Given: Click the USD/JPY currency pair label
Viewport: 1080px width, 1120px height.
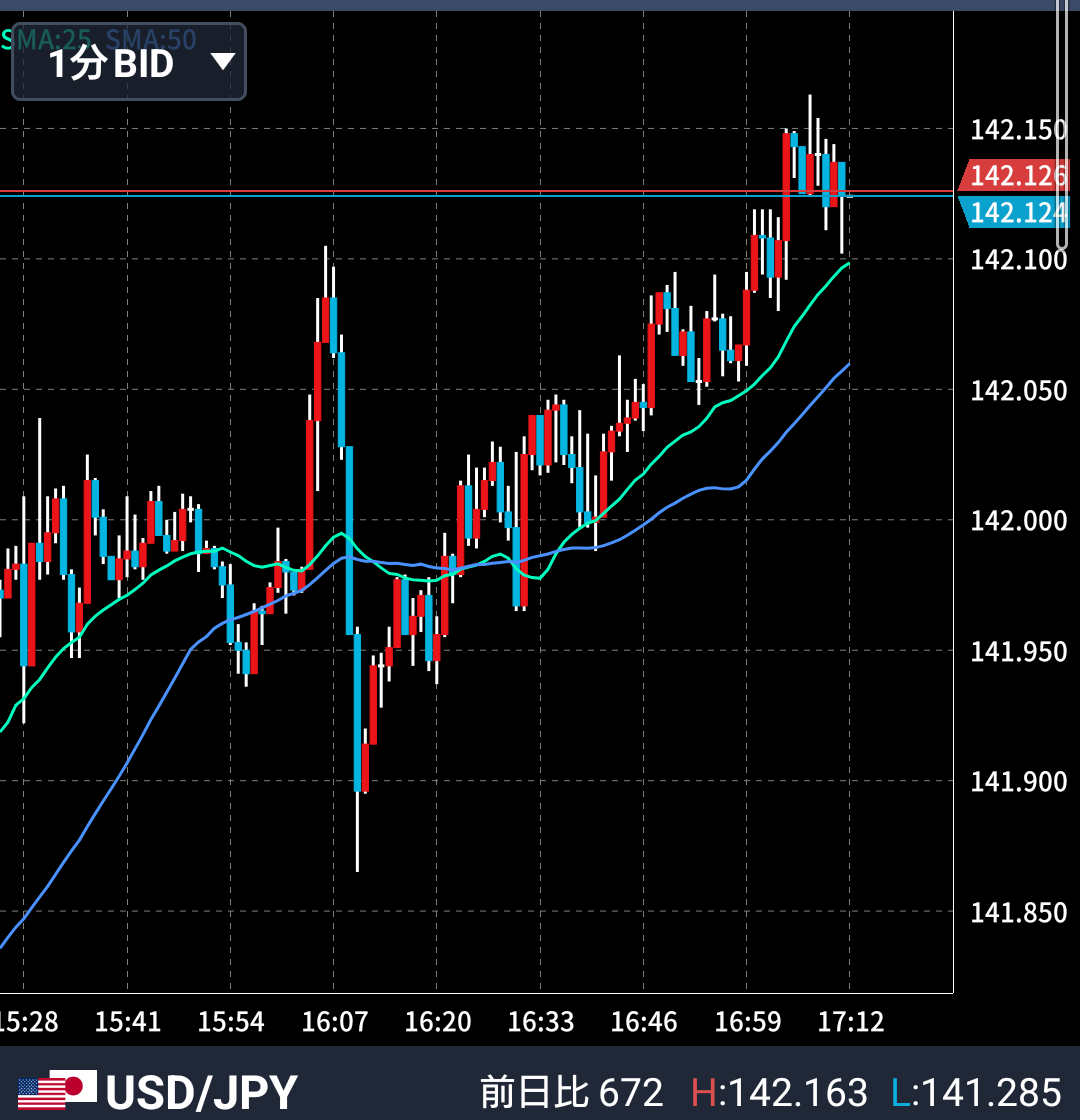Looking at the screenshot, I should tap(201, 1091).
